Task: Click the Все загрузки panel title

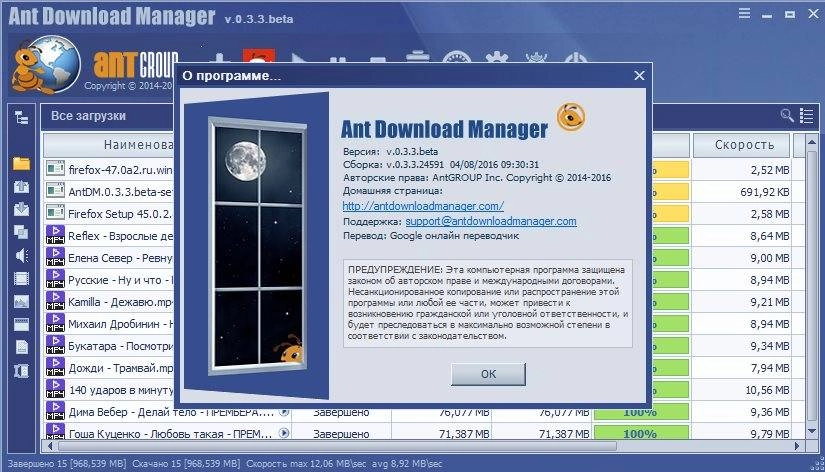Action: pos(88,116)
